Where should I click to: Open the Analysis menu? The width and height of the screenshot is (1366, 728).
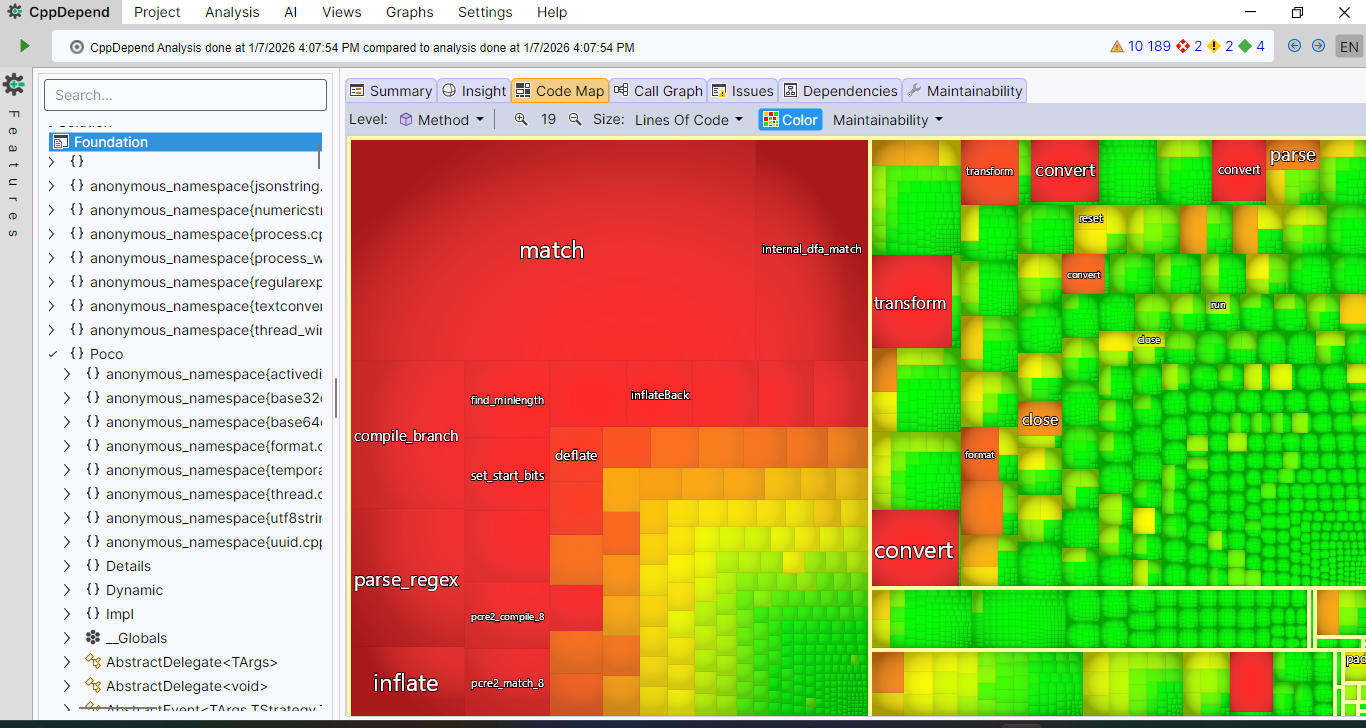click(231, 12)
